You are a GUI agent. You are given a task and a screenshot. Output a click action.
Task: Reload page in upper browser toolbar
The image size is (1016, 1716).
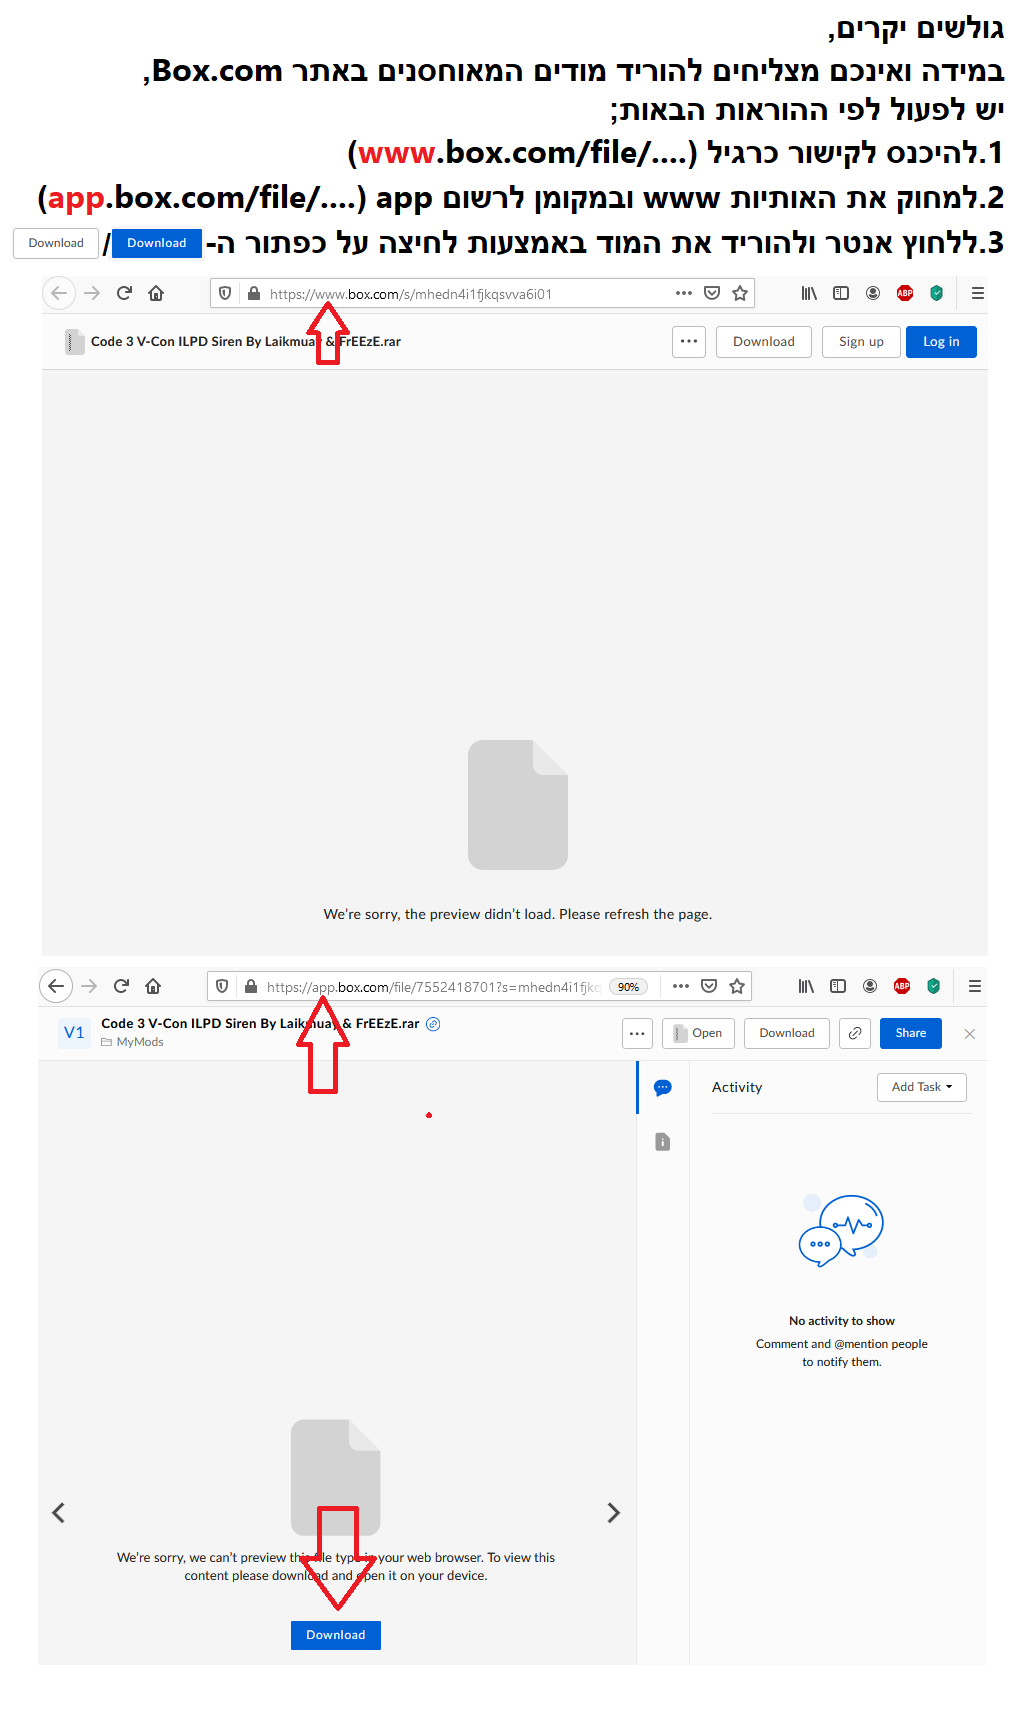(124, 293)
